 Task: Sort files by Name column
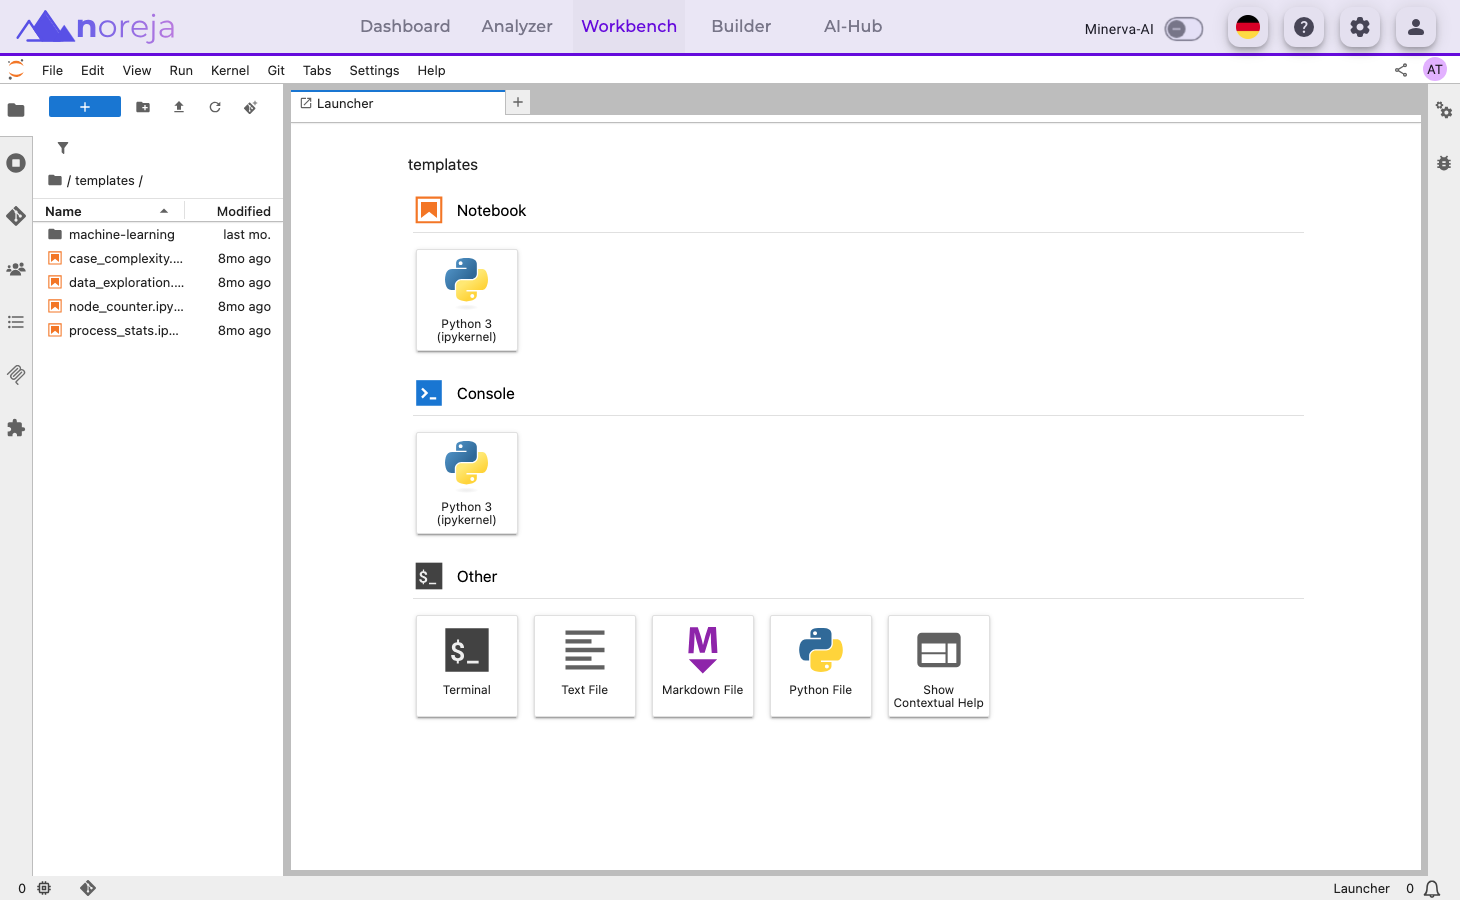click(108, 211)
